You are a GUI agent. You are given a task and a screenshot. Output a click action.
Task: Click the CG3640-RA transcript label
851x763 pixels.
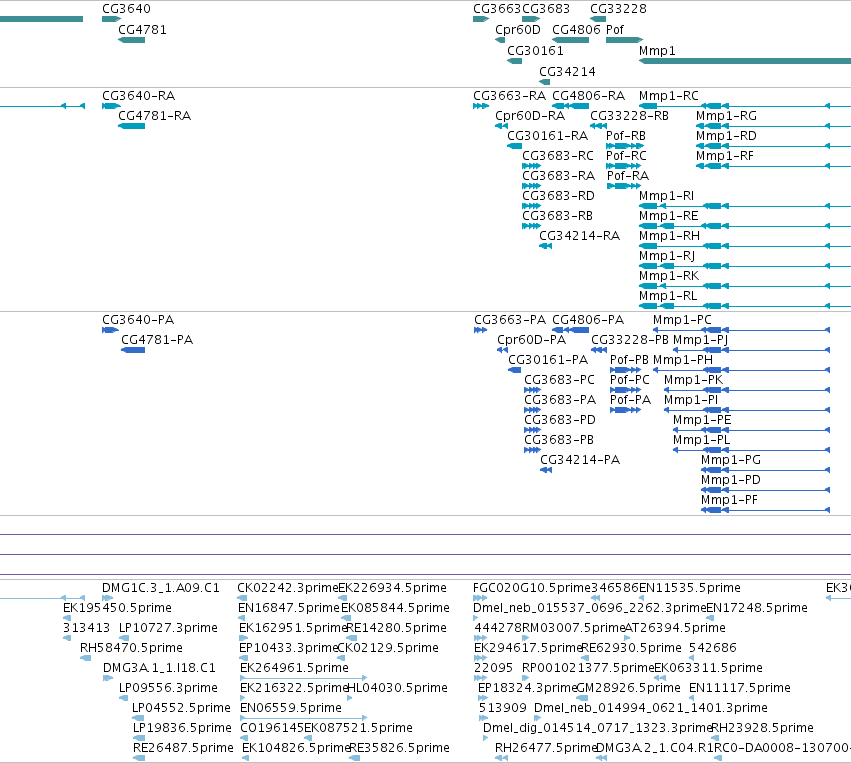pyautogui.click(x=138, y=96)
